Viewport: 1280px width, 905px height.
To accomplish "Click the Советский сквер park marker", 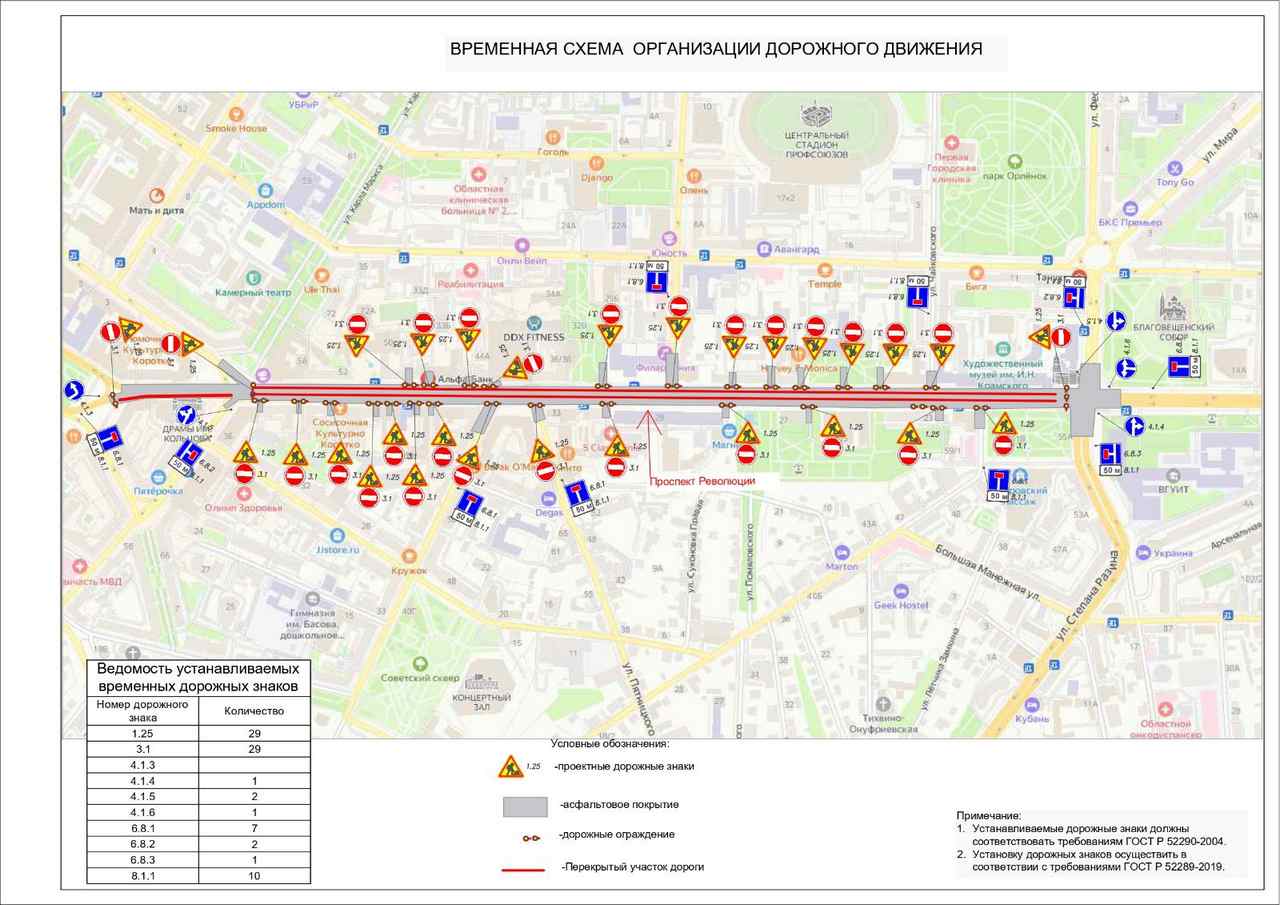I will 418,662.
